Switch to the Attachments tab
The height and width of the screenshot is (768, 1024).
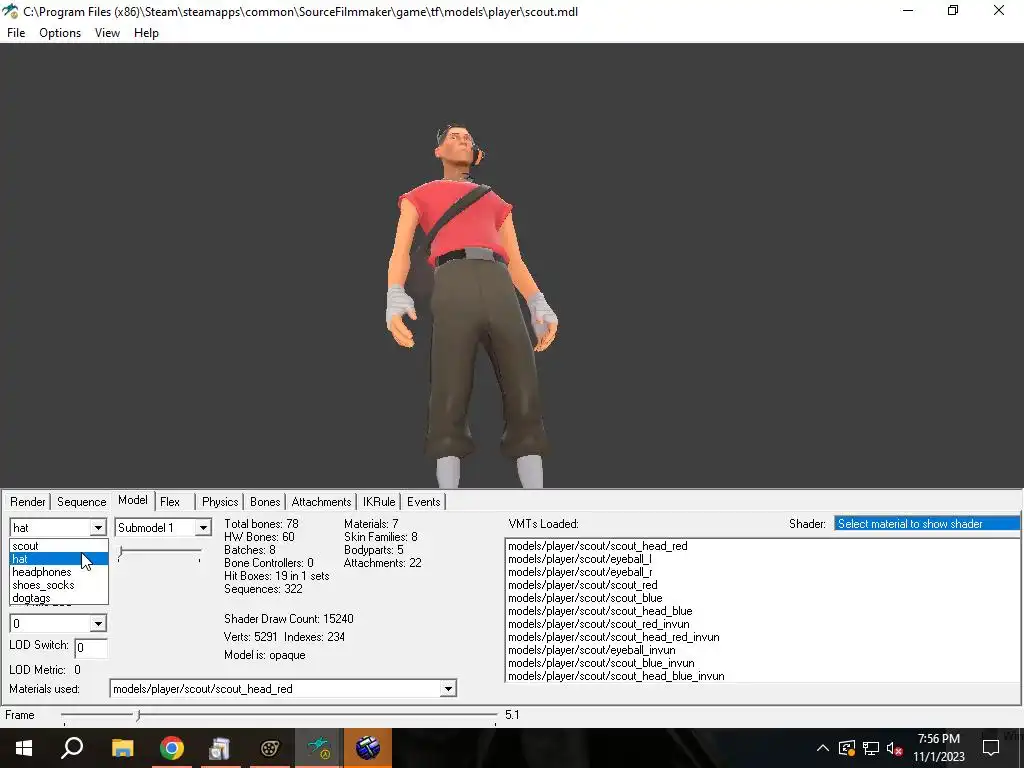(x=321, y=502)
